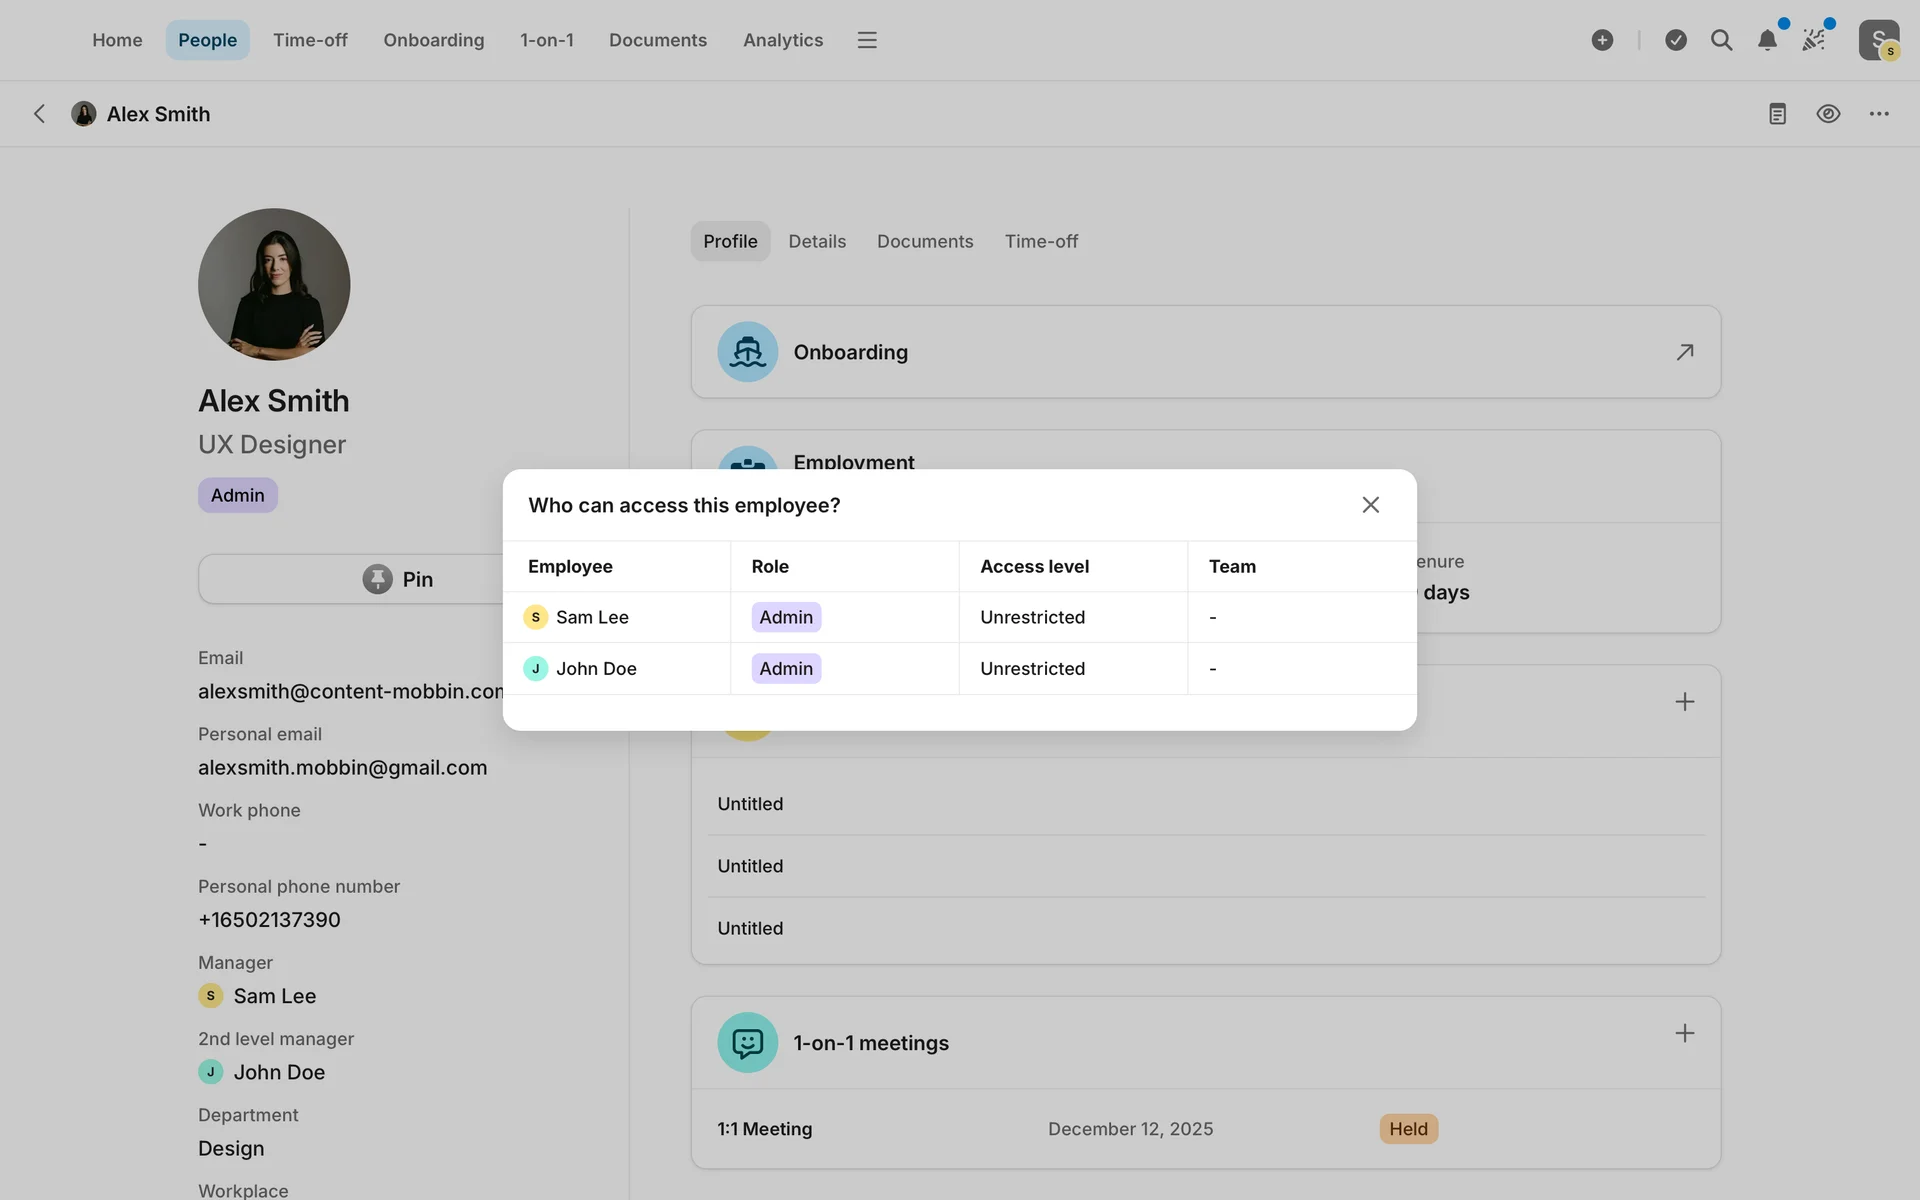Open the tasks checkmark icon

point(1676,40)
